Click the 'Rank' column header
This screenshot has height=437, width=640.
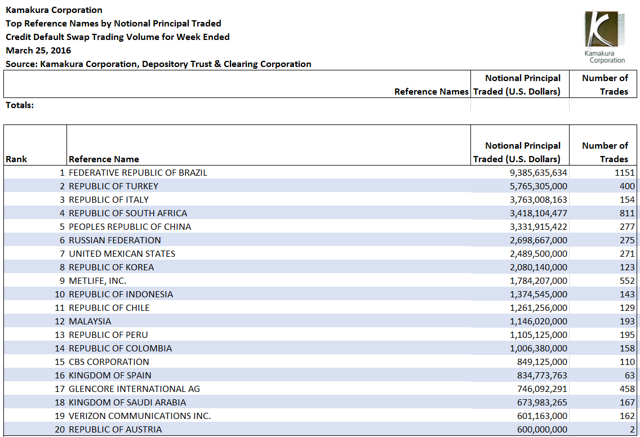[16, 159]
